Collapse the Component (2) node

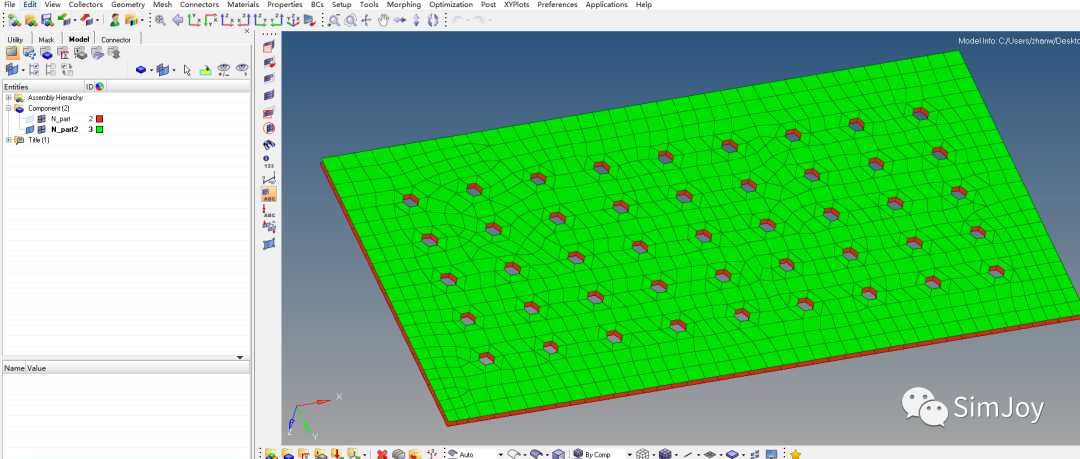[x=9, y=108]
